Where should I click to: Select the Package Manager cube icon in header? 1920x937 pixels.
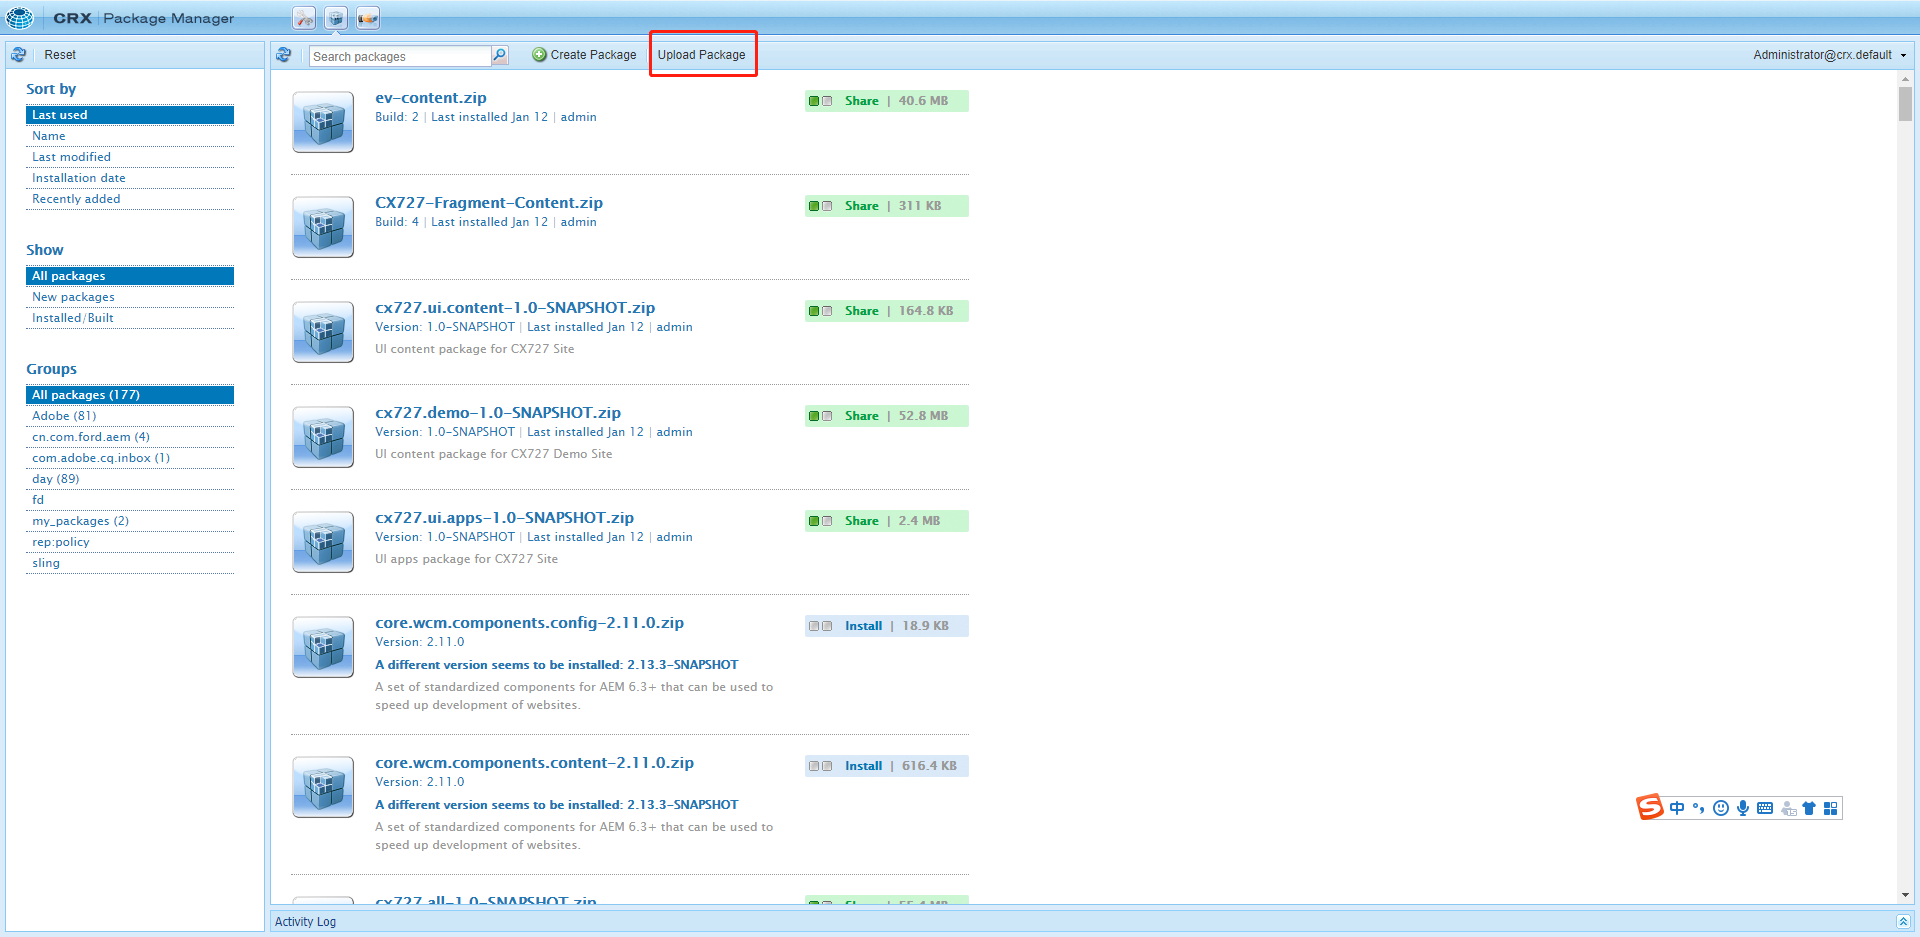pos(336,18)
